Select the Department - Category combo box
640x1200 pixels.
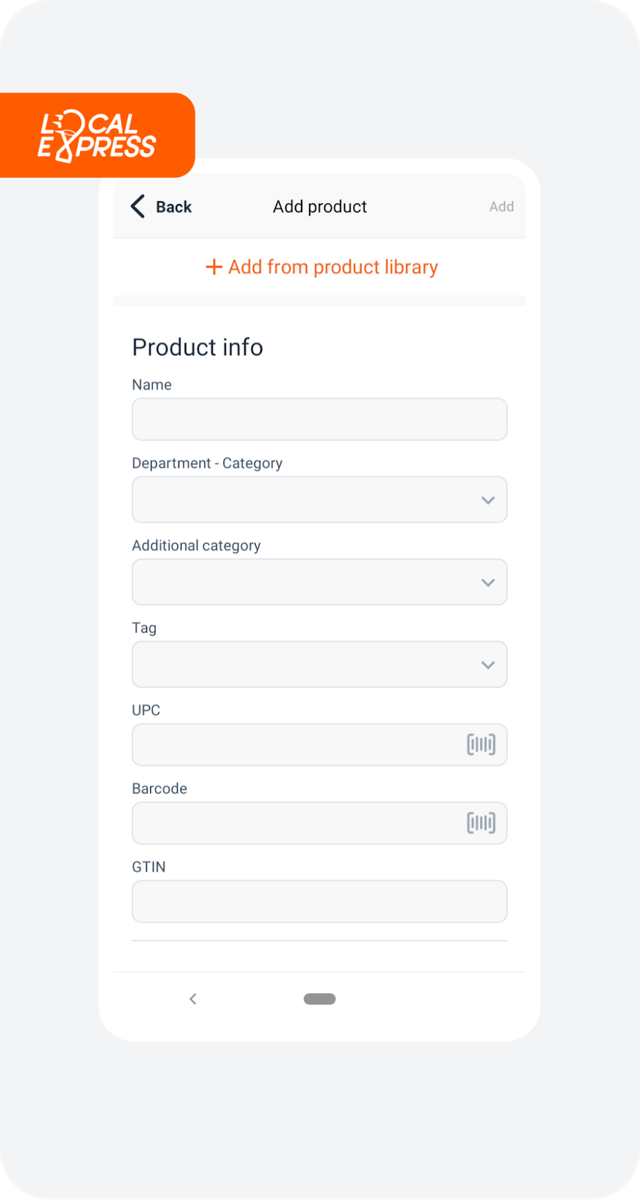[319, 499]
